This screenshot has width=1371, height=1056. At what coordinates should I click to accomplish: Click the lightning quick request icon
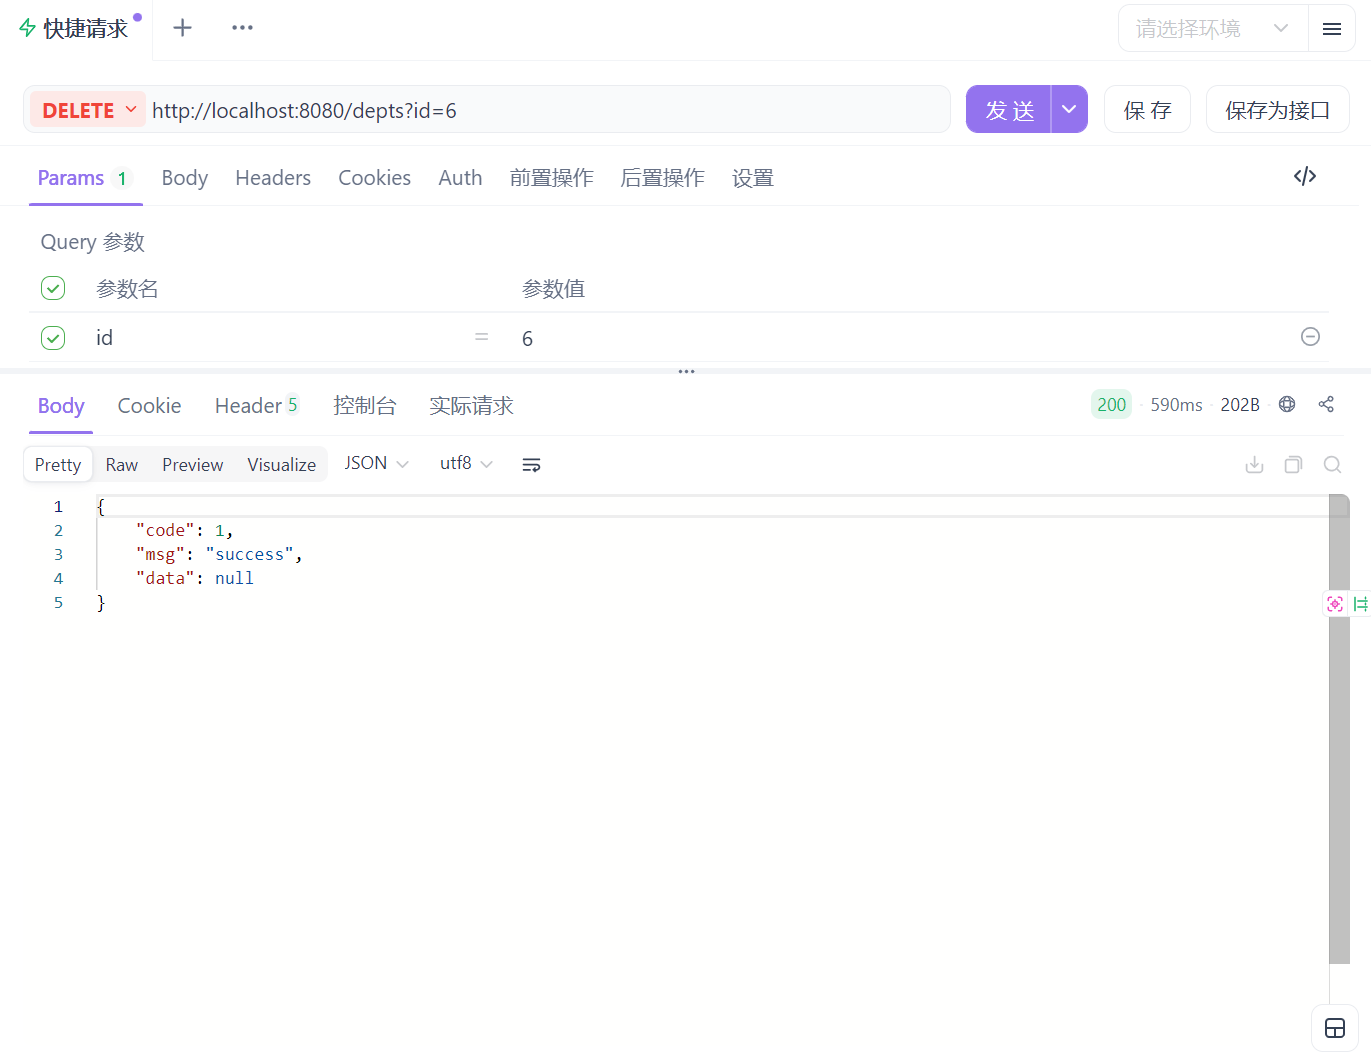click(28, 28)
